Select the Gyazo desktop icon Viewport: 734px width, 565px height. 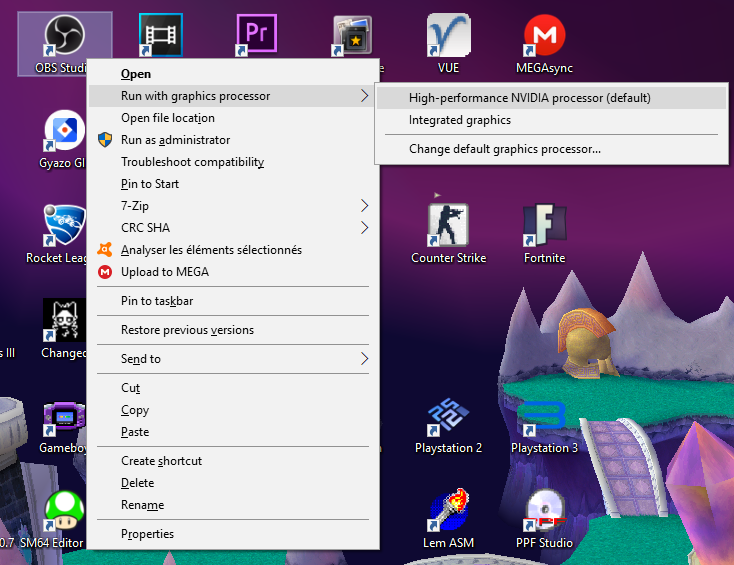tap(64, 131)
